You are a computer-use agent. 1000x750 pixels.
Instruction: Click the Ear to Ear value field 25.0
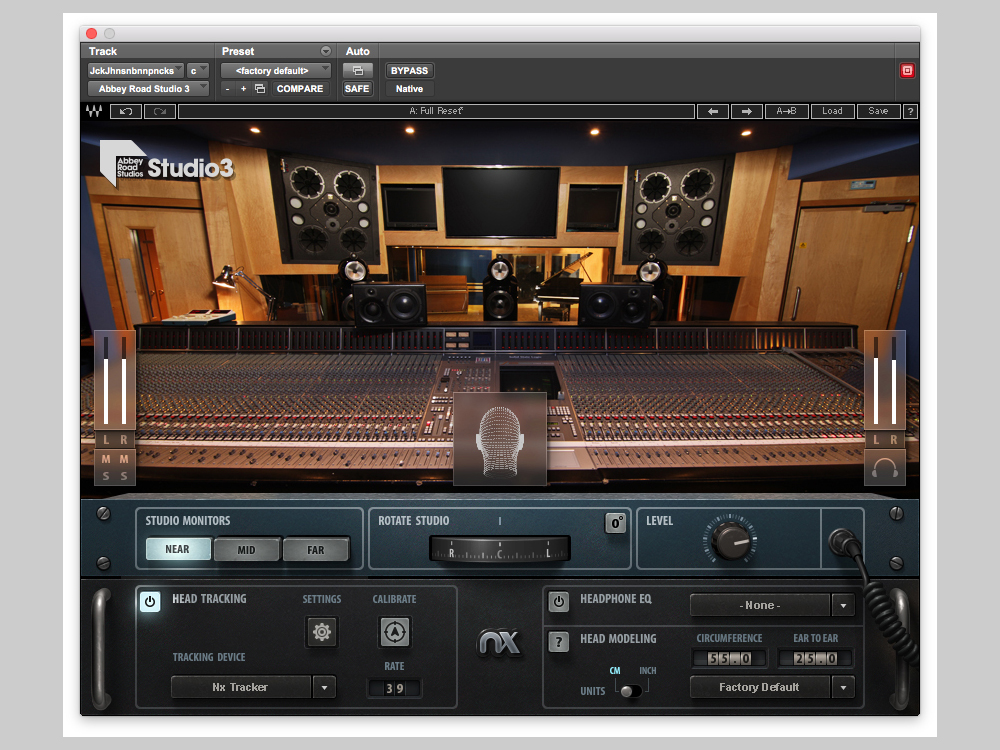click(x=815, y=658)
